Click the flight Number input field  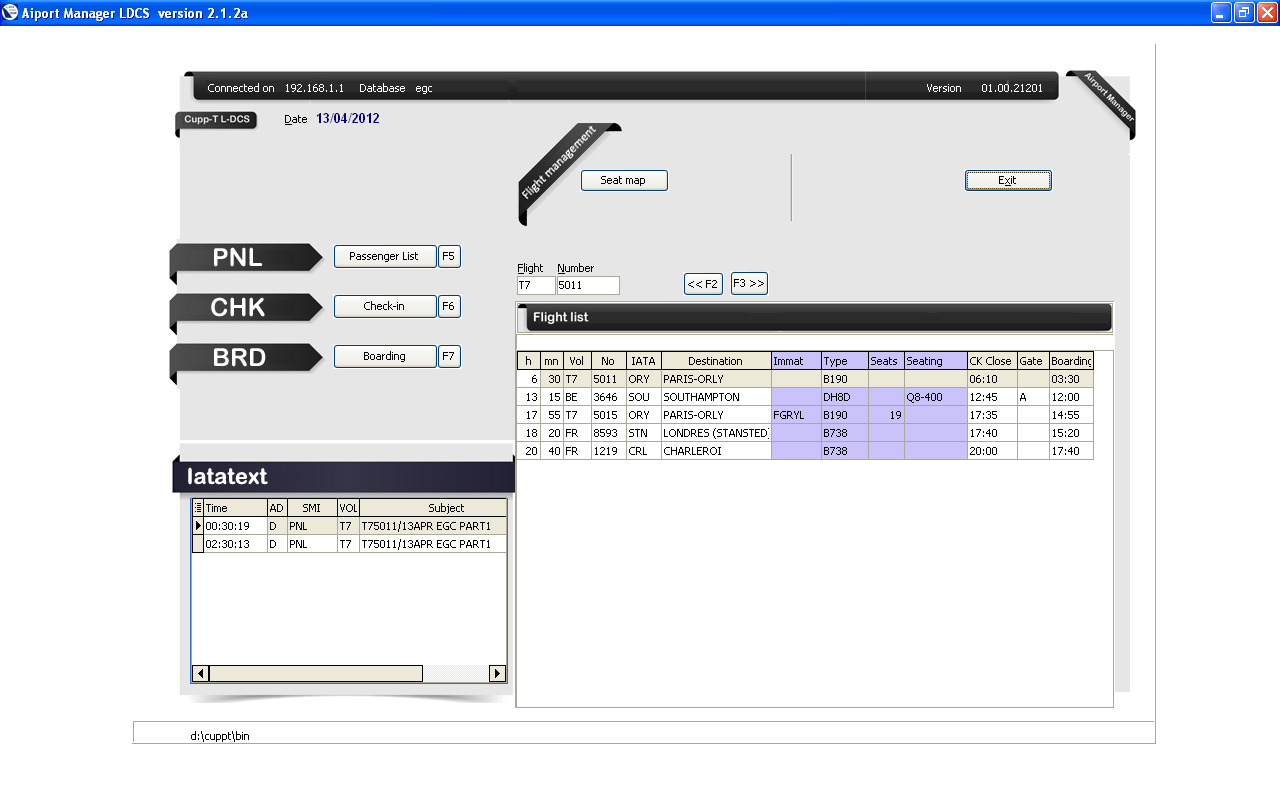(588, 286)
